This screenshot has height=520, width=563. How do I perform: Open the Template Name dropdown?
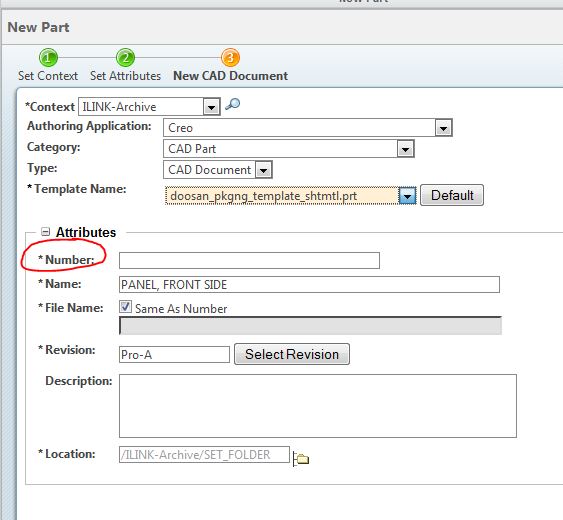tap(407, 196)
